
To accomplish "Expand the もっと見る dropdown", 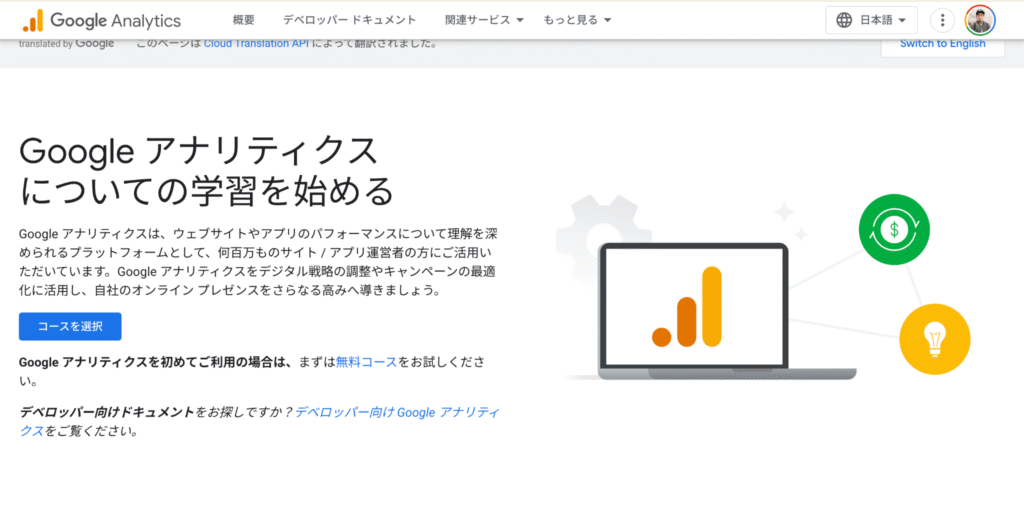I will pyautogui.click(x=577, y=20).
